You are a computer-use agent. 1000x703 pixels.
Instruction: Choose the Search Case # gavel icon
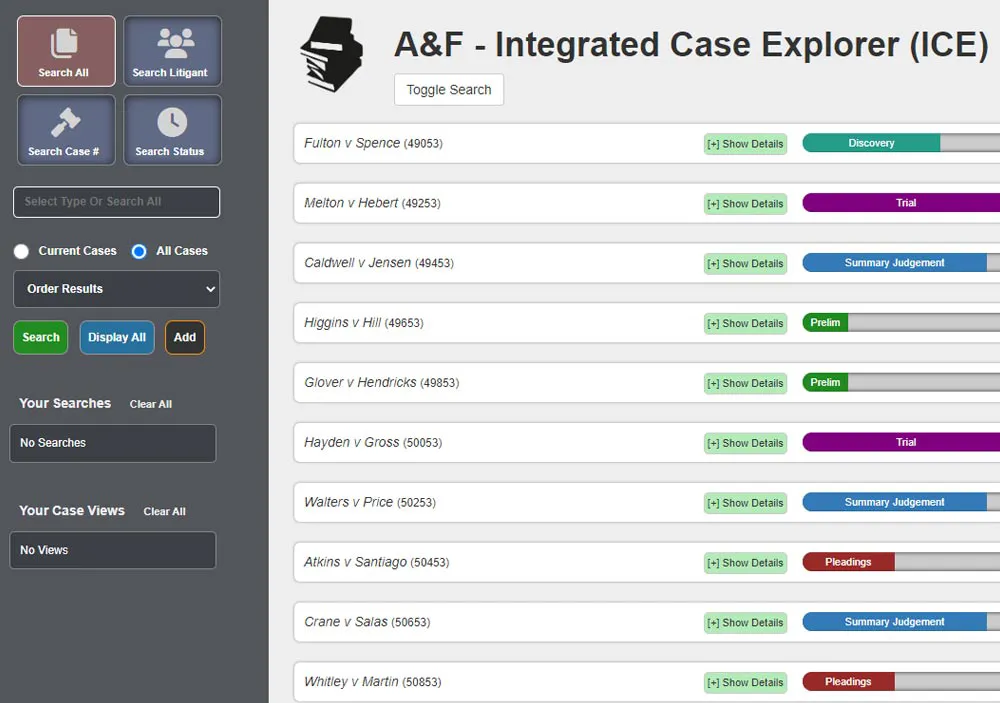click(x=65, y=121)
